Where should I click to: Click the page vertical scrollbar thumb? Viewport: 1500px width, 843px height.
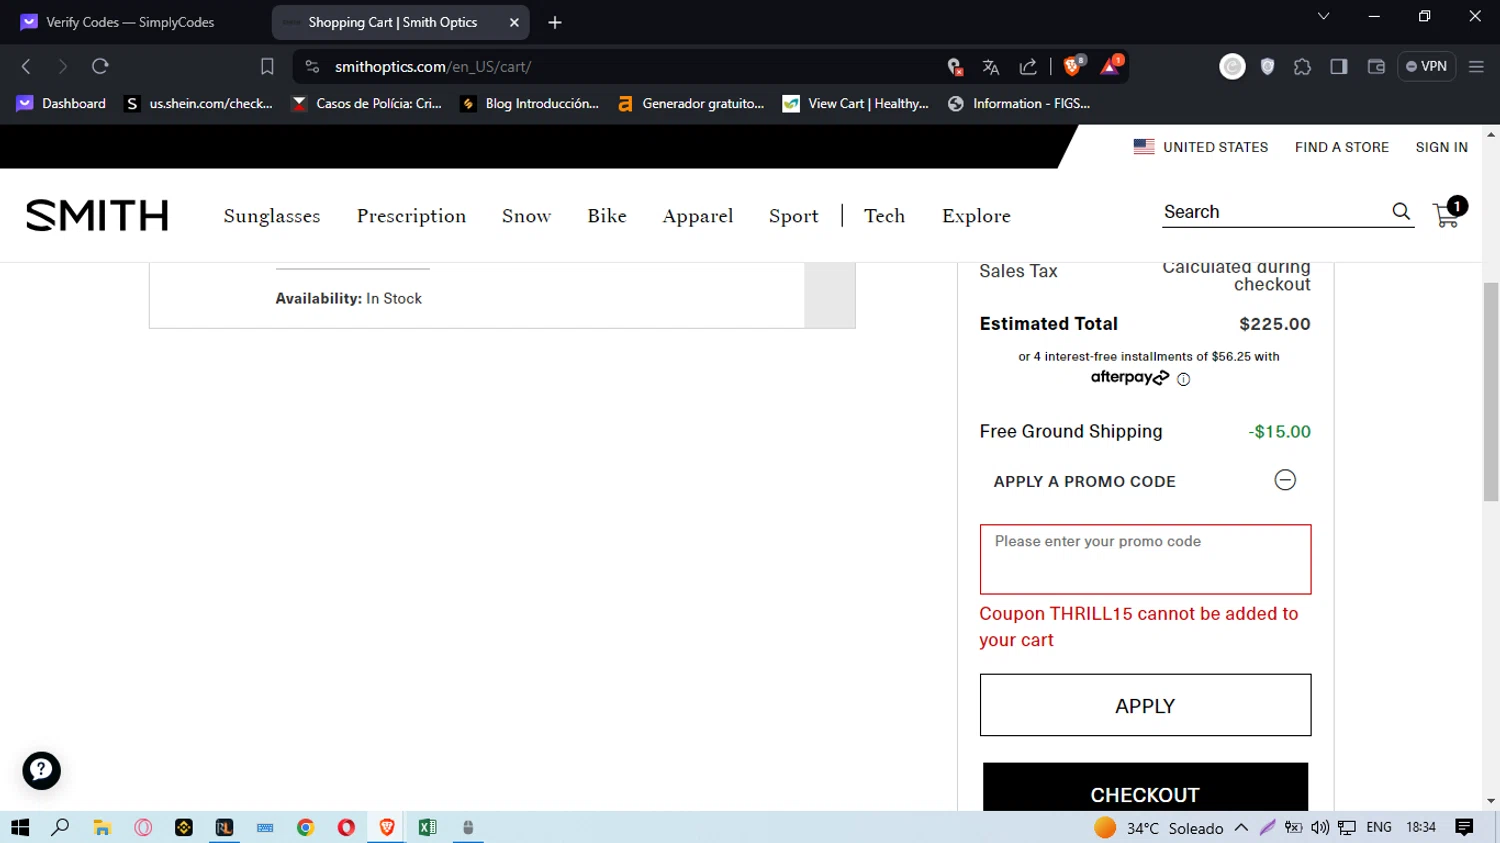point(1491,392)
